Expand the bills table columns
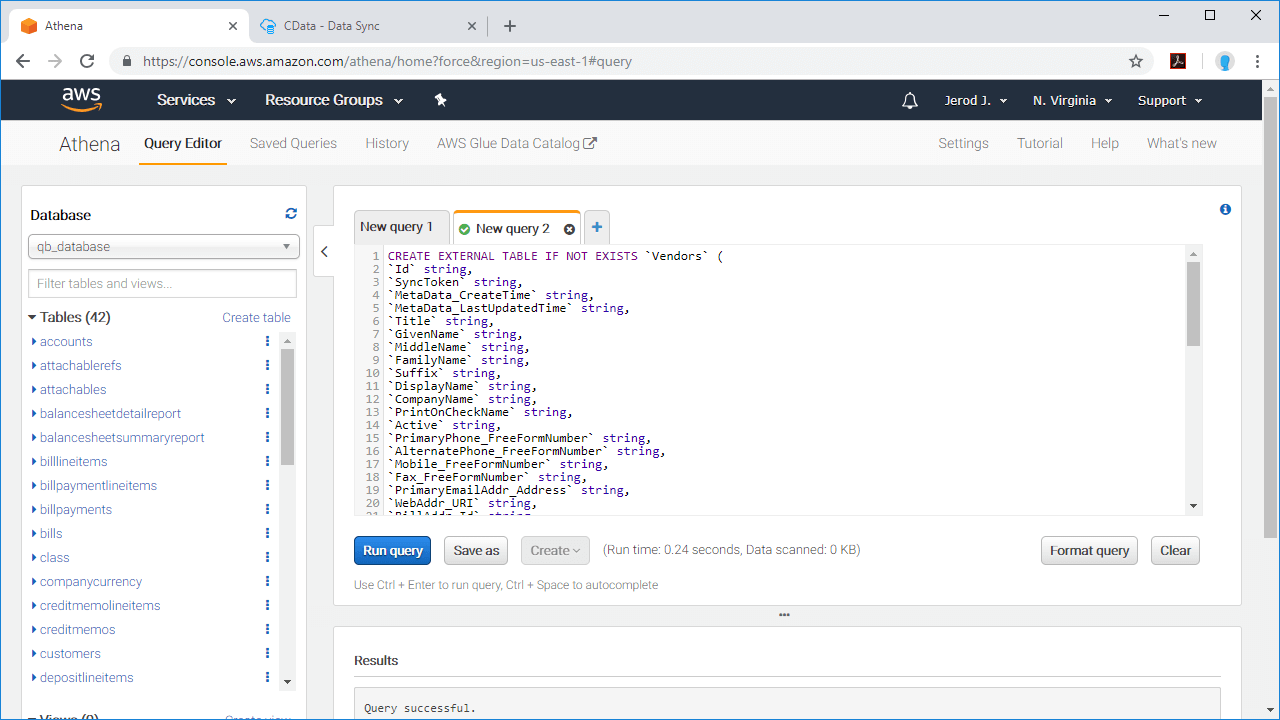This screenshot has width=1280, height=720. [x=33, y=534]
